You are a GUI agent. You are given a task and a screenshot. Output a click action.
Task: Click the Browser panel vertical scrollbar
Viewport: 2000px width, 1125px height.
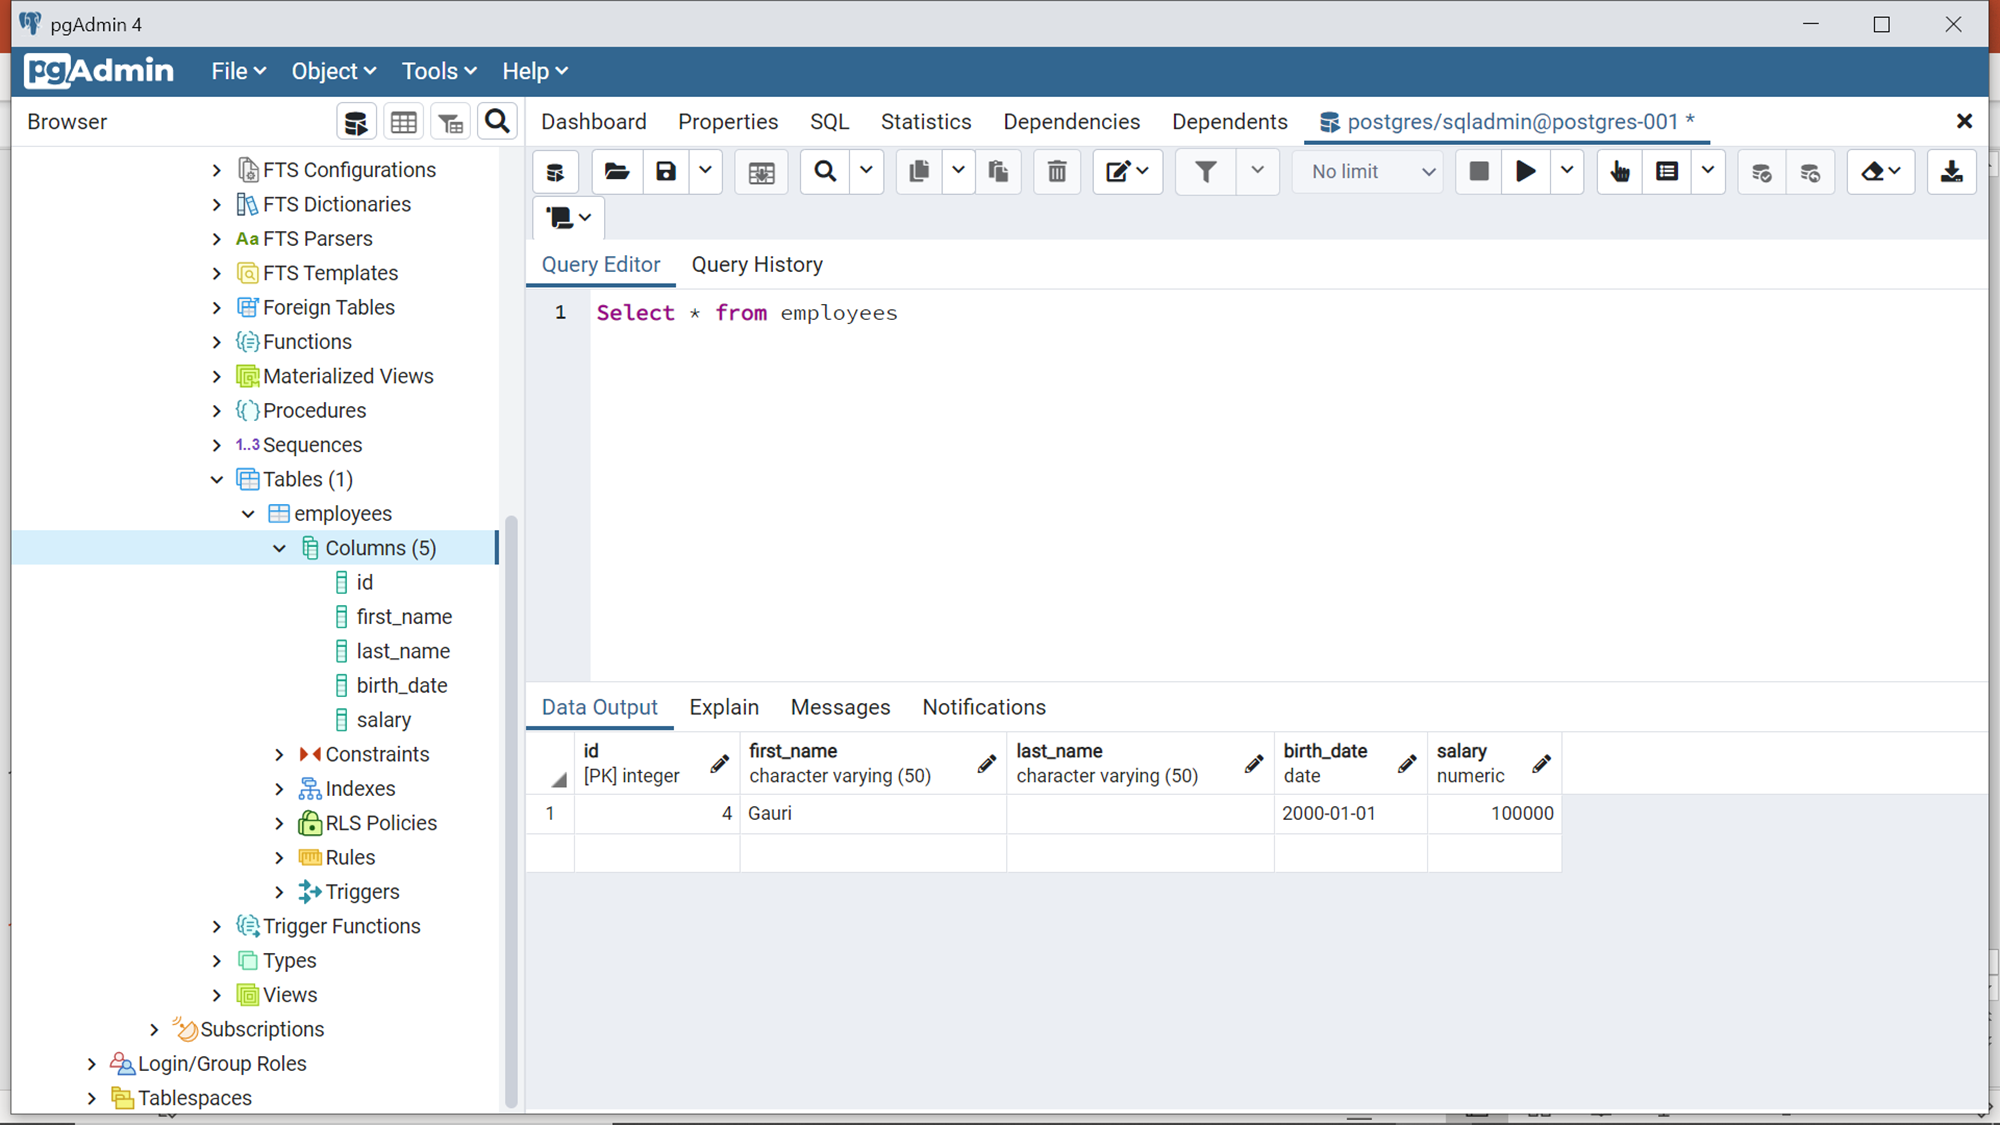pos(511,810)
